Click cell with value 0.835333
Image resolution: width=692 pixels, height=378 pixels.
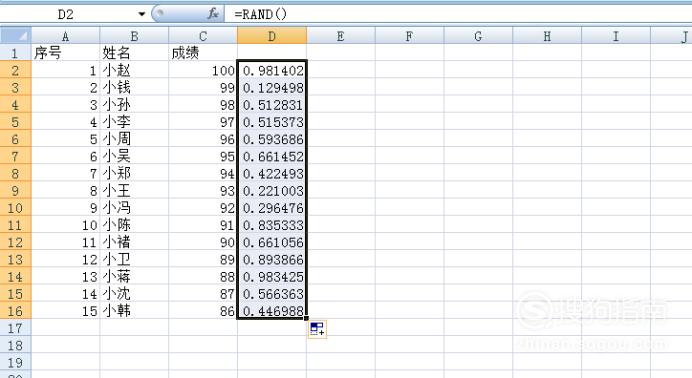pos(272,225)
